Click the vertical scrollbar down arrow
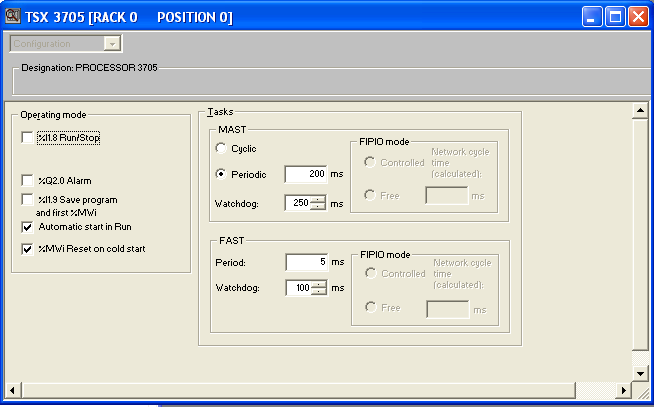Screen dimensions: 654x407 point(640,373)
